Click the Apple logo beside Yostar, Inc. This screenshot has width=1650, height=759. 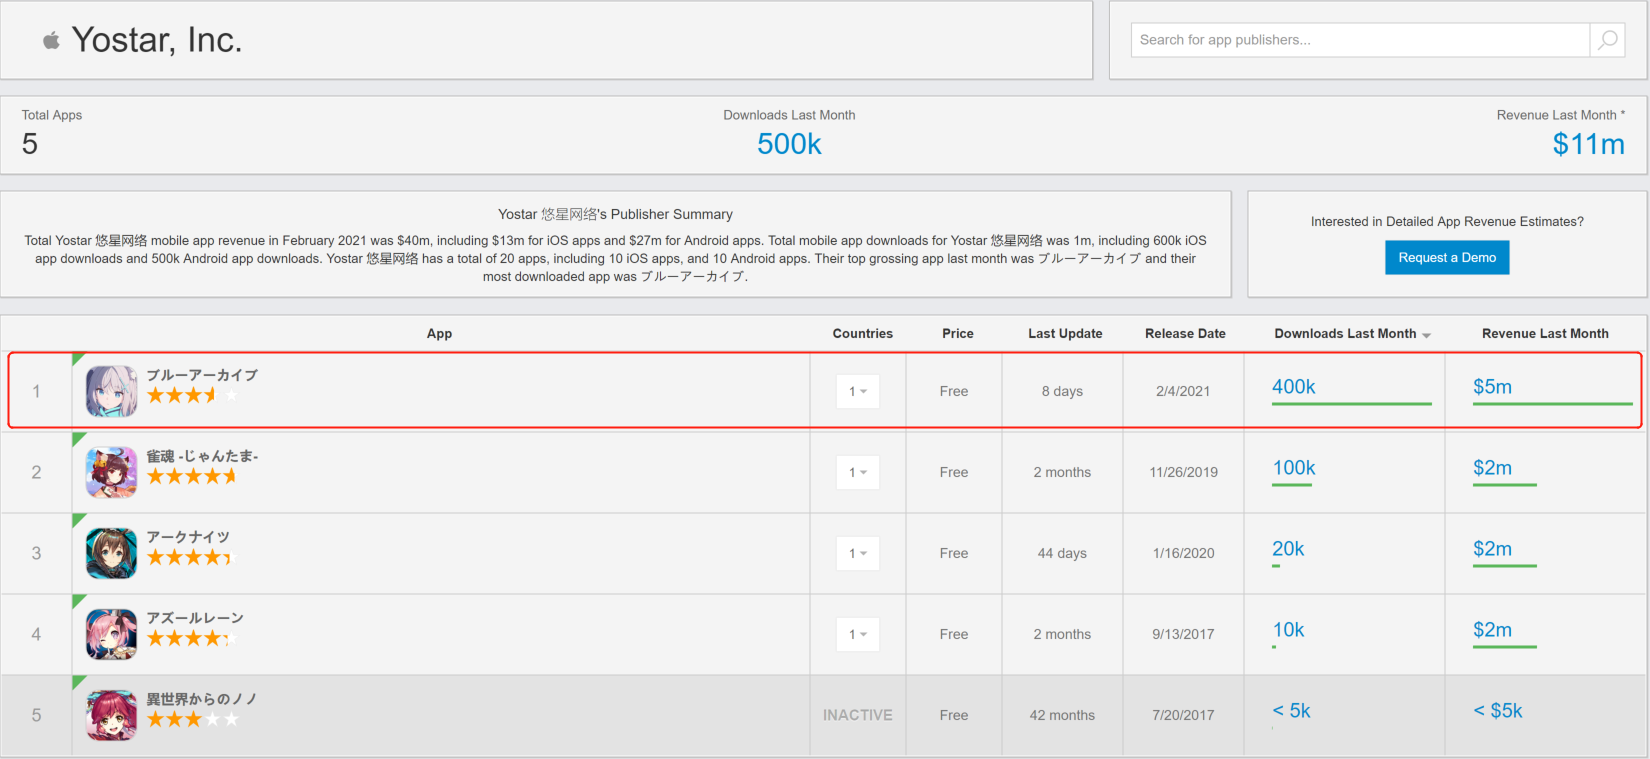pyautogui.click(x=51, y=40)
